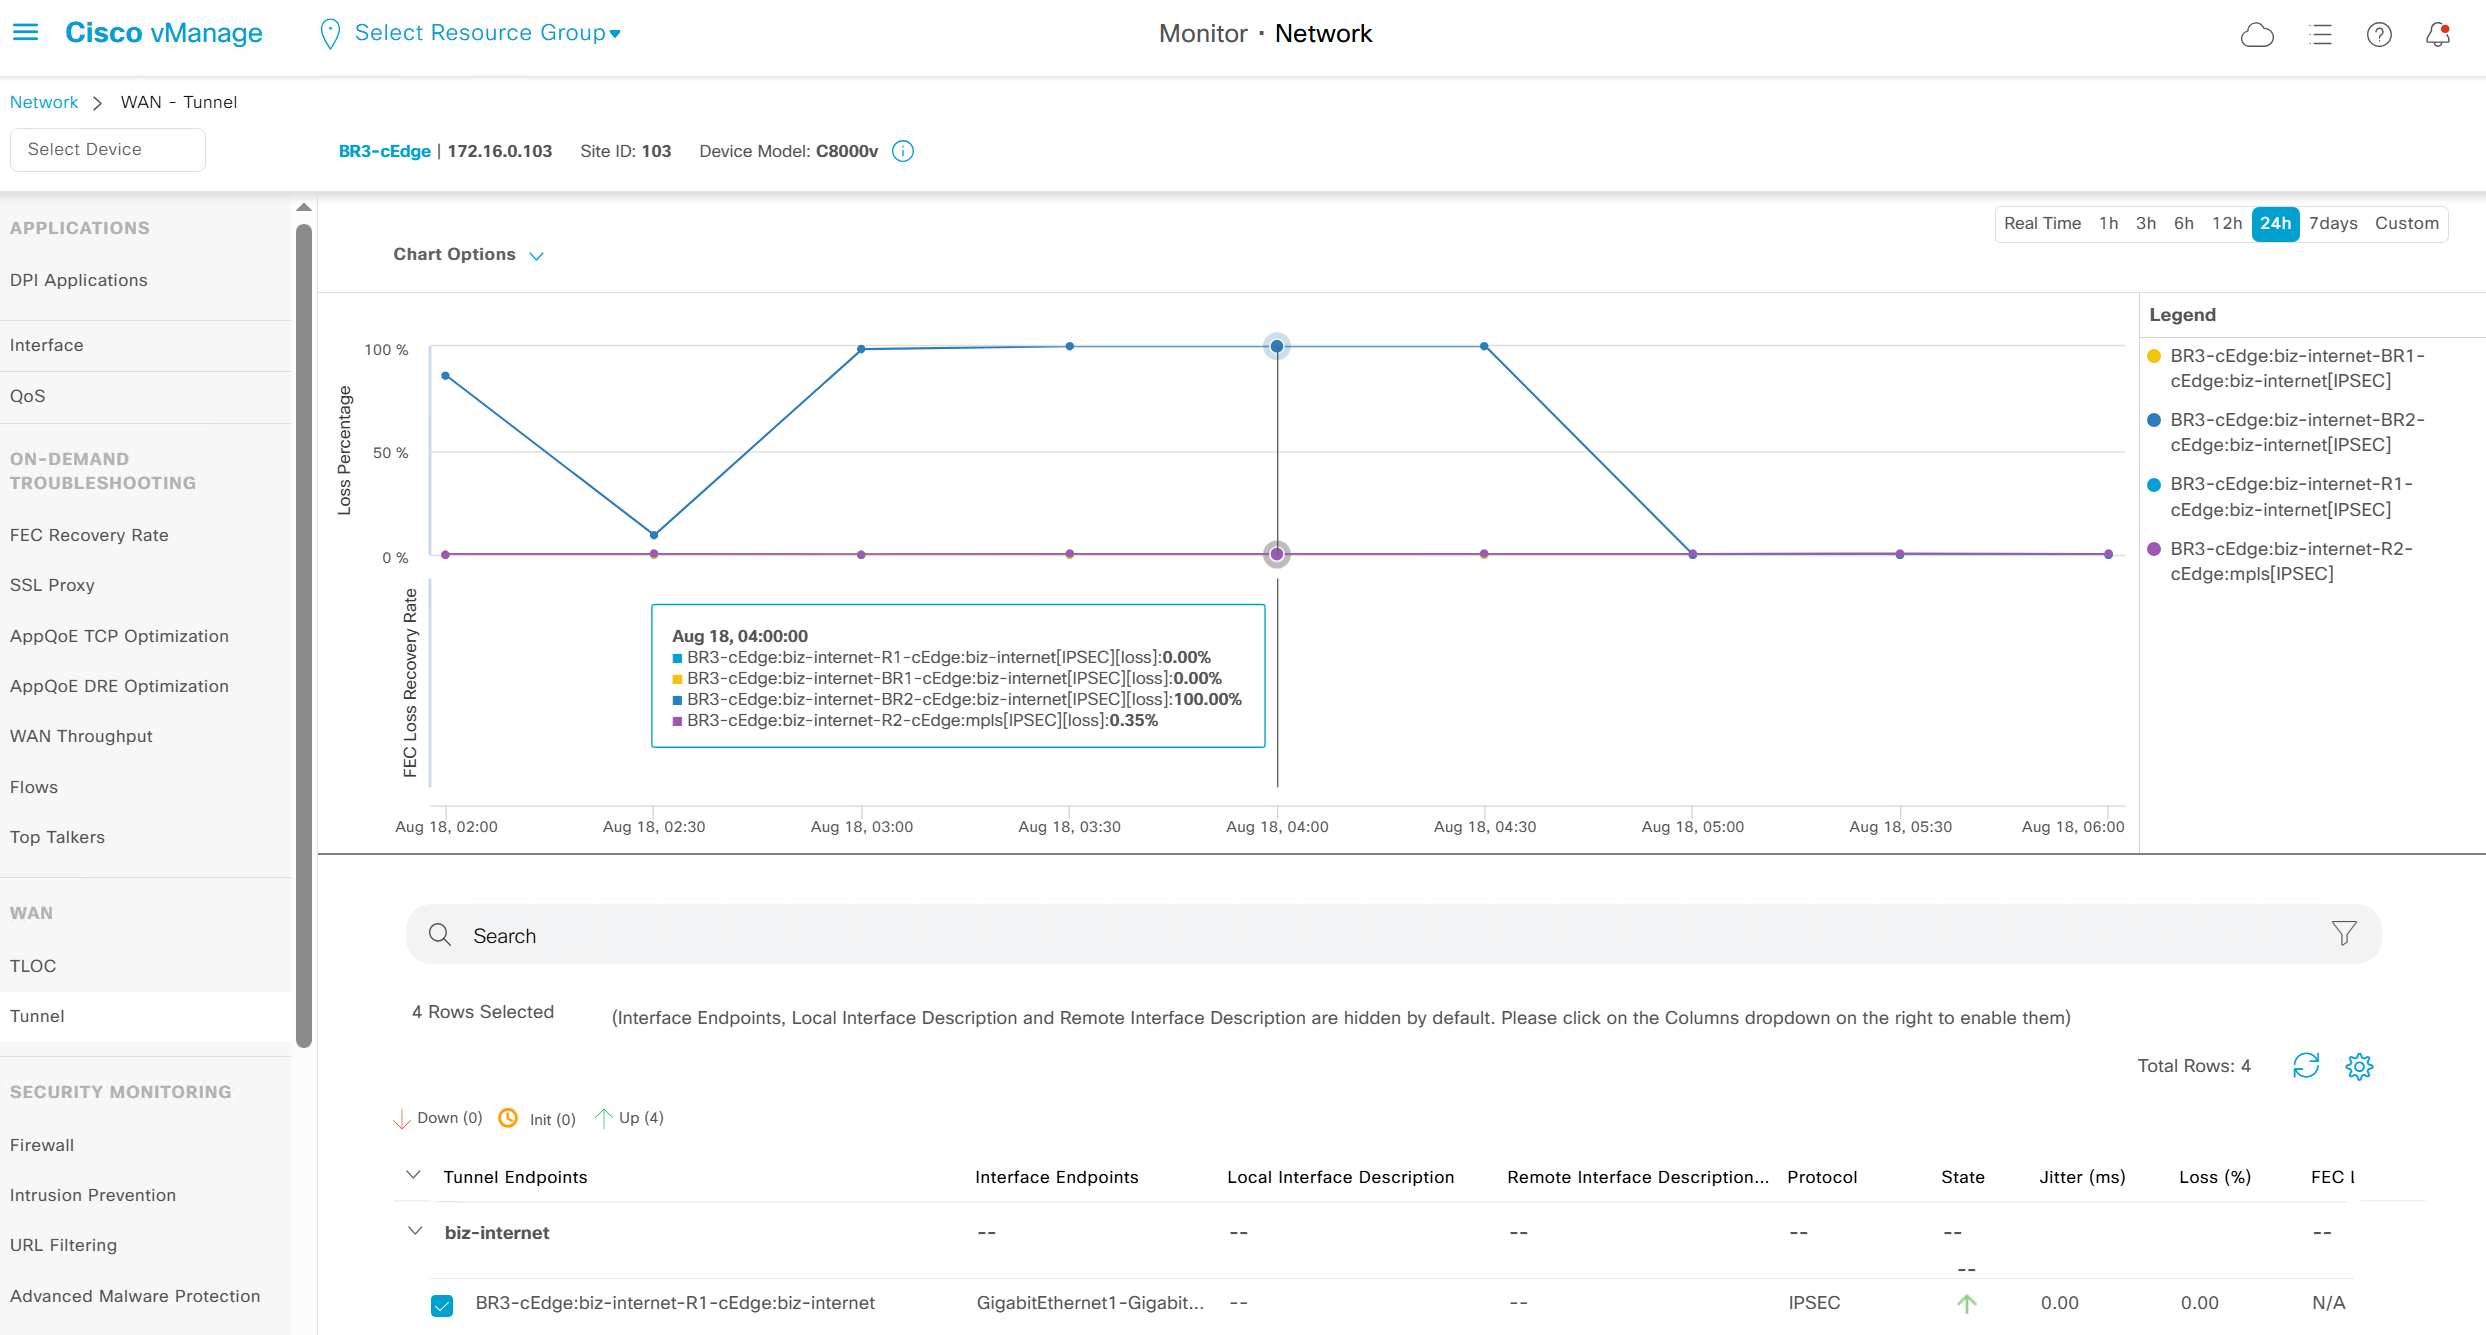Open the help question mark icon
This screenshot has width=2486, height=1335.
pyautogui.click(x=2379, y=35)
